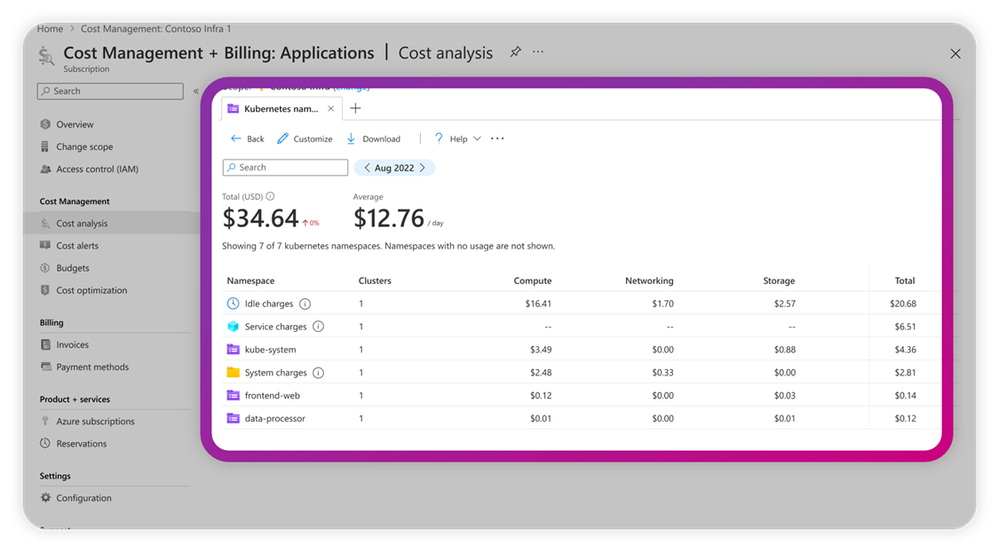This screenshot has width=999, height=552.
Task: Pin the Cost analysis blade
Action: (x=515, y=52)
